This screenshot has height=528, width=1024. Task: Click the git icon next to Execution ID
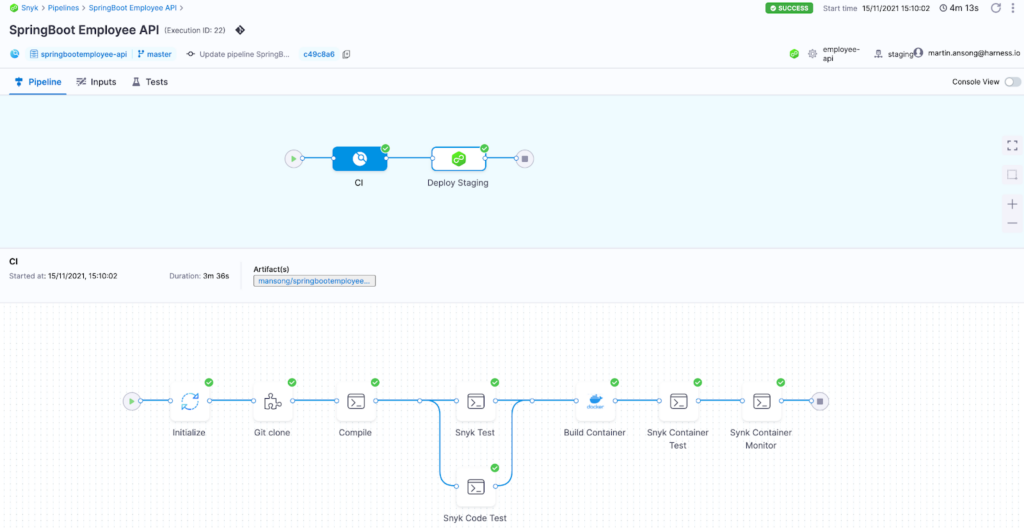click(x=240, y=30)
